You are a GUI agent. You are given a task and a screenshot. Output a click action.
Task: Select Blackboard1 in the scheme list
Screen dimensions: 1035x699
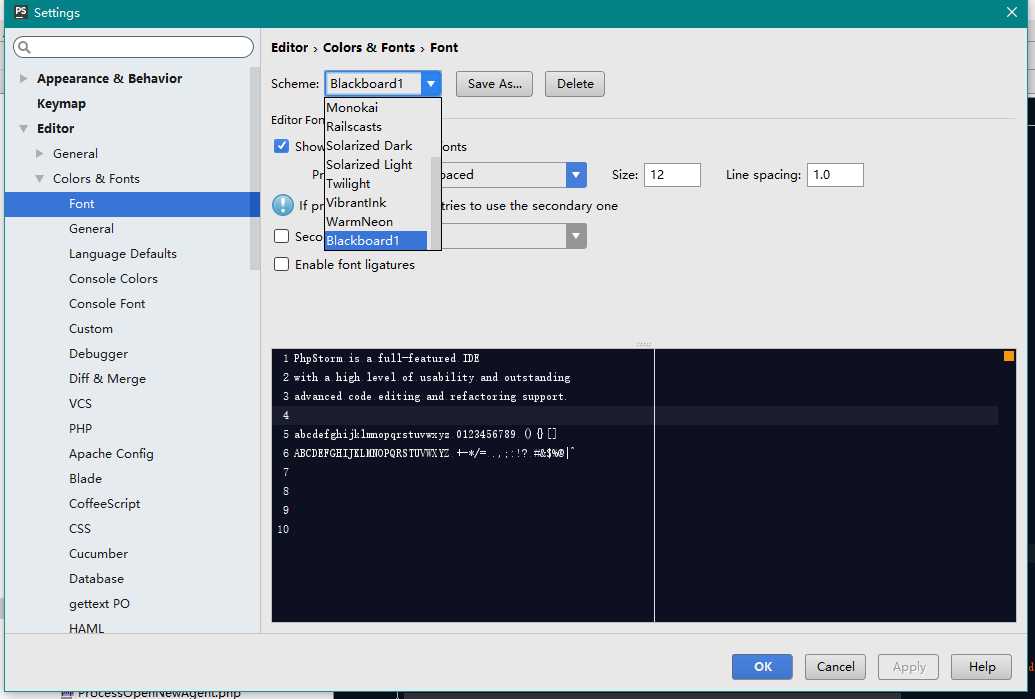pyautogui.click(x=376, y=241)
